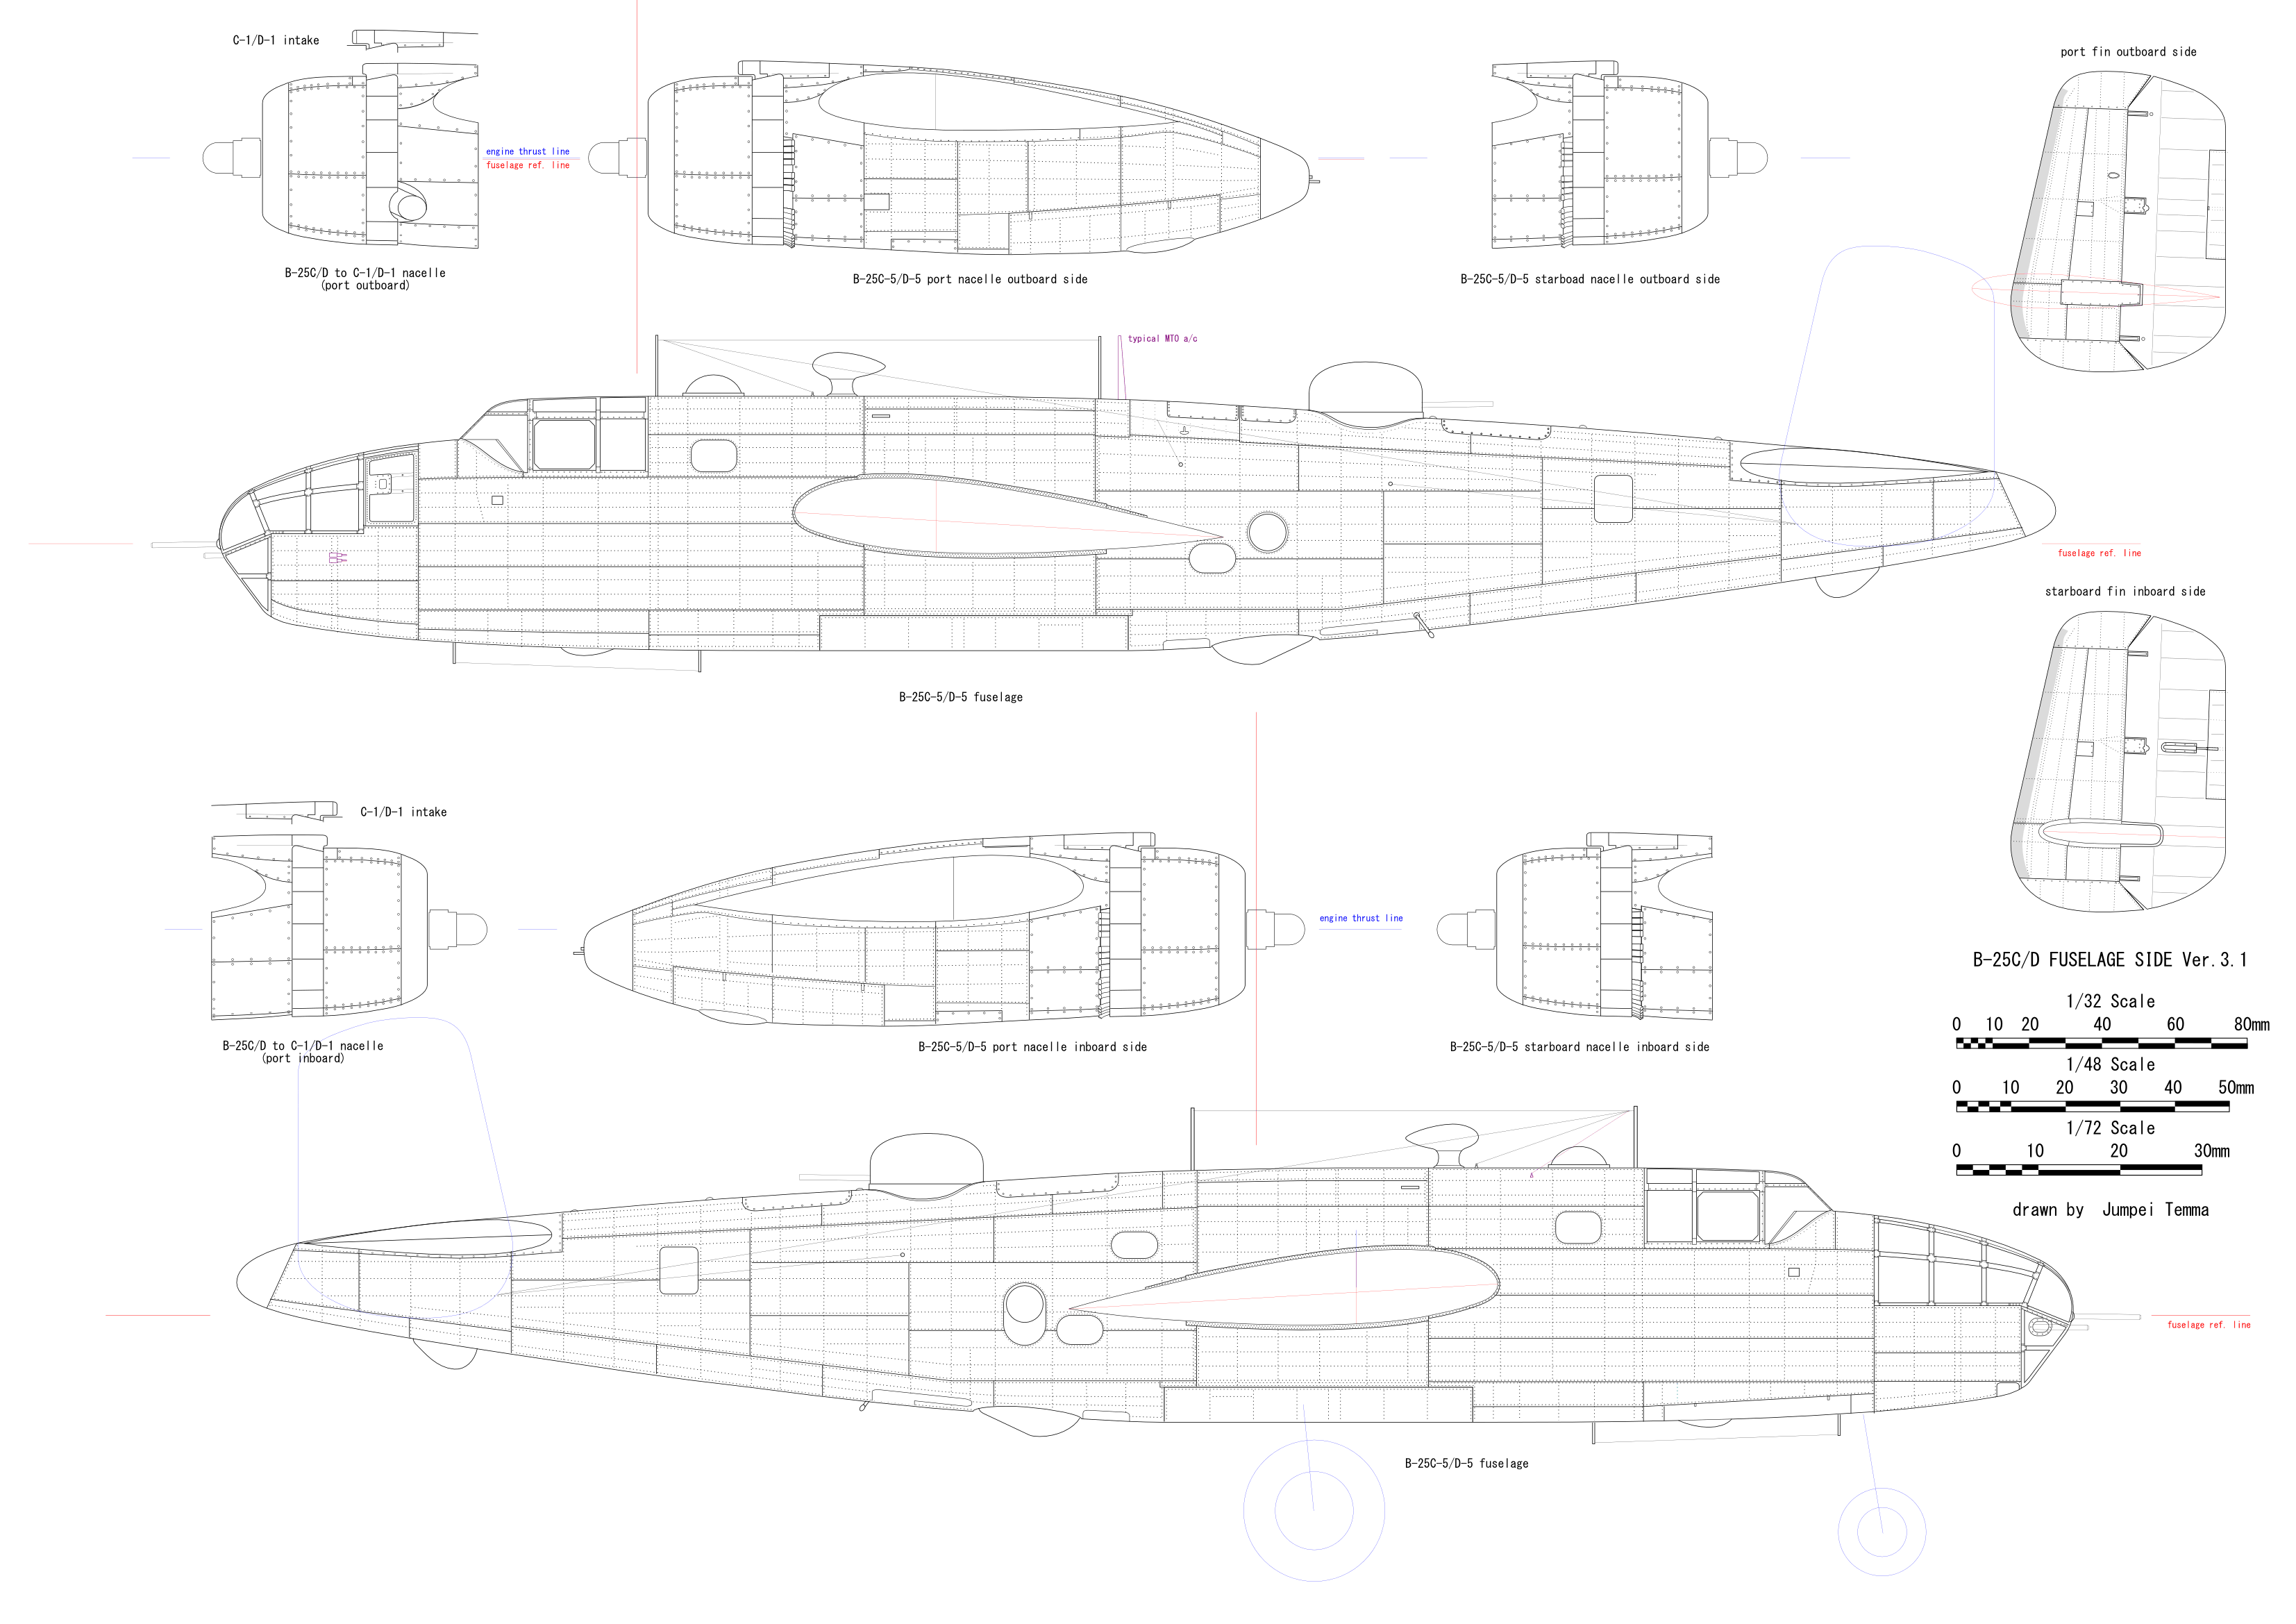Click the 'starboard fin inboard side' label

click(x=2125, y=591)
